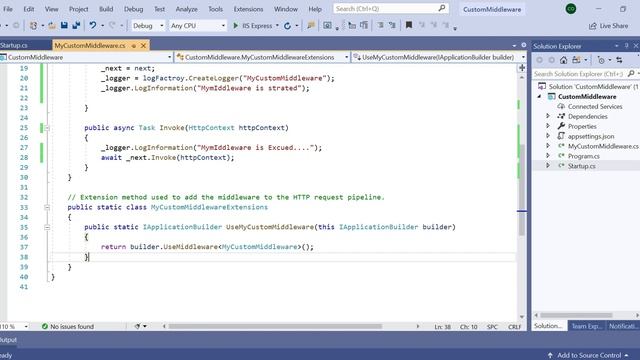Image resolution: width=640 pixels, height=360 pixels.
Task: Select appsettings.json in Solution Explorer
Action: pos(591,136)
